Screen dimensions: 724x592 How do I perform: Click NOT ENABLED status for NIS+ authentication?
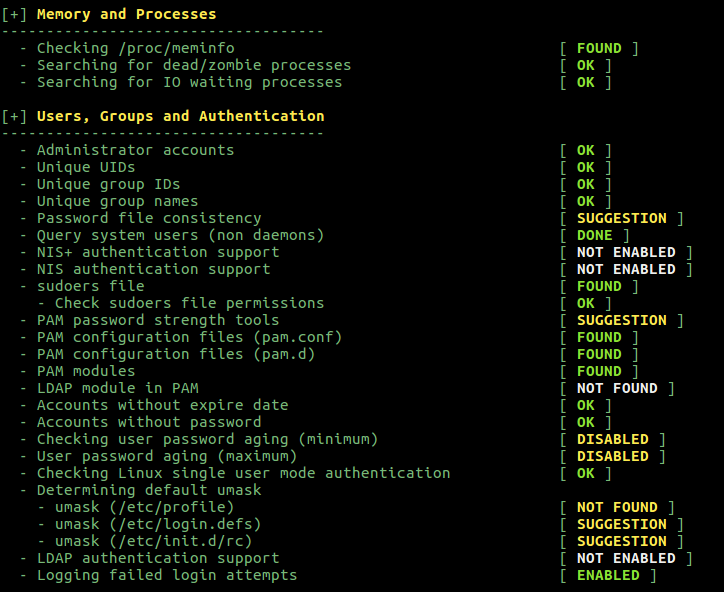coord(626,252)
